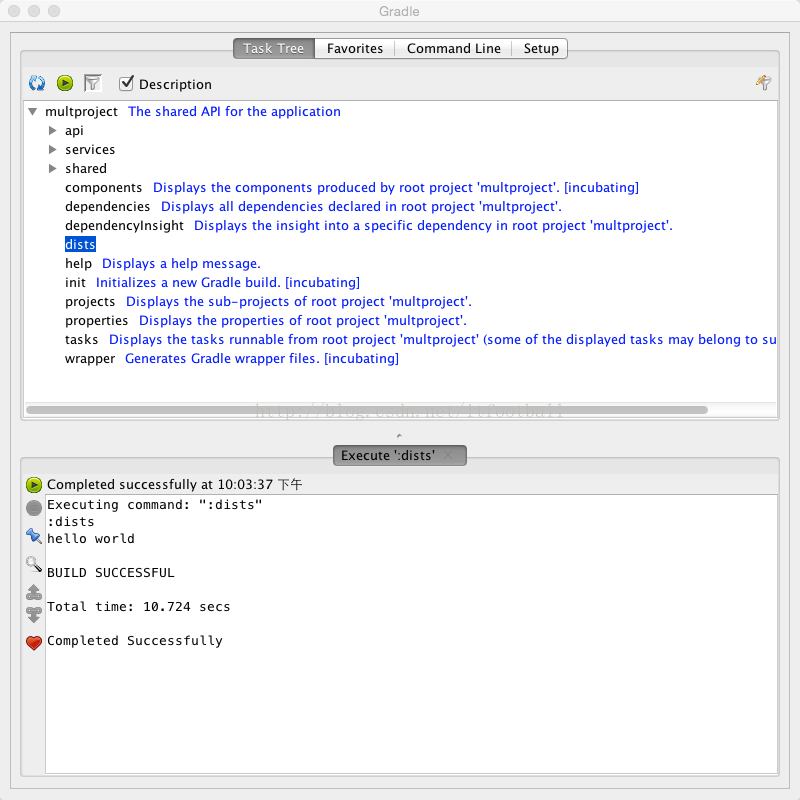Click 'BUILD SUCCESSFUL' output text
Screen dimensions: 800x800
(x=111, y=572)
